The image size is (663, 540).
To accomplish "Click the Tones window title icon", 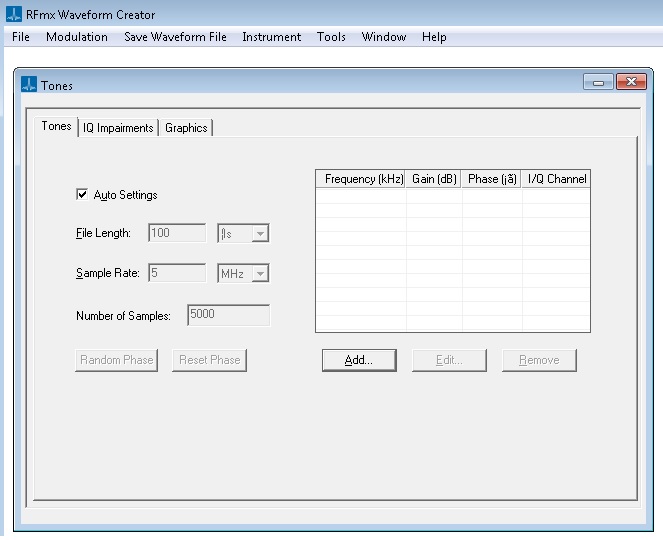I will [x=29, y=84].
